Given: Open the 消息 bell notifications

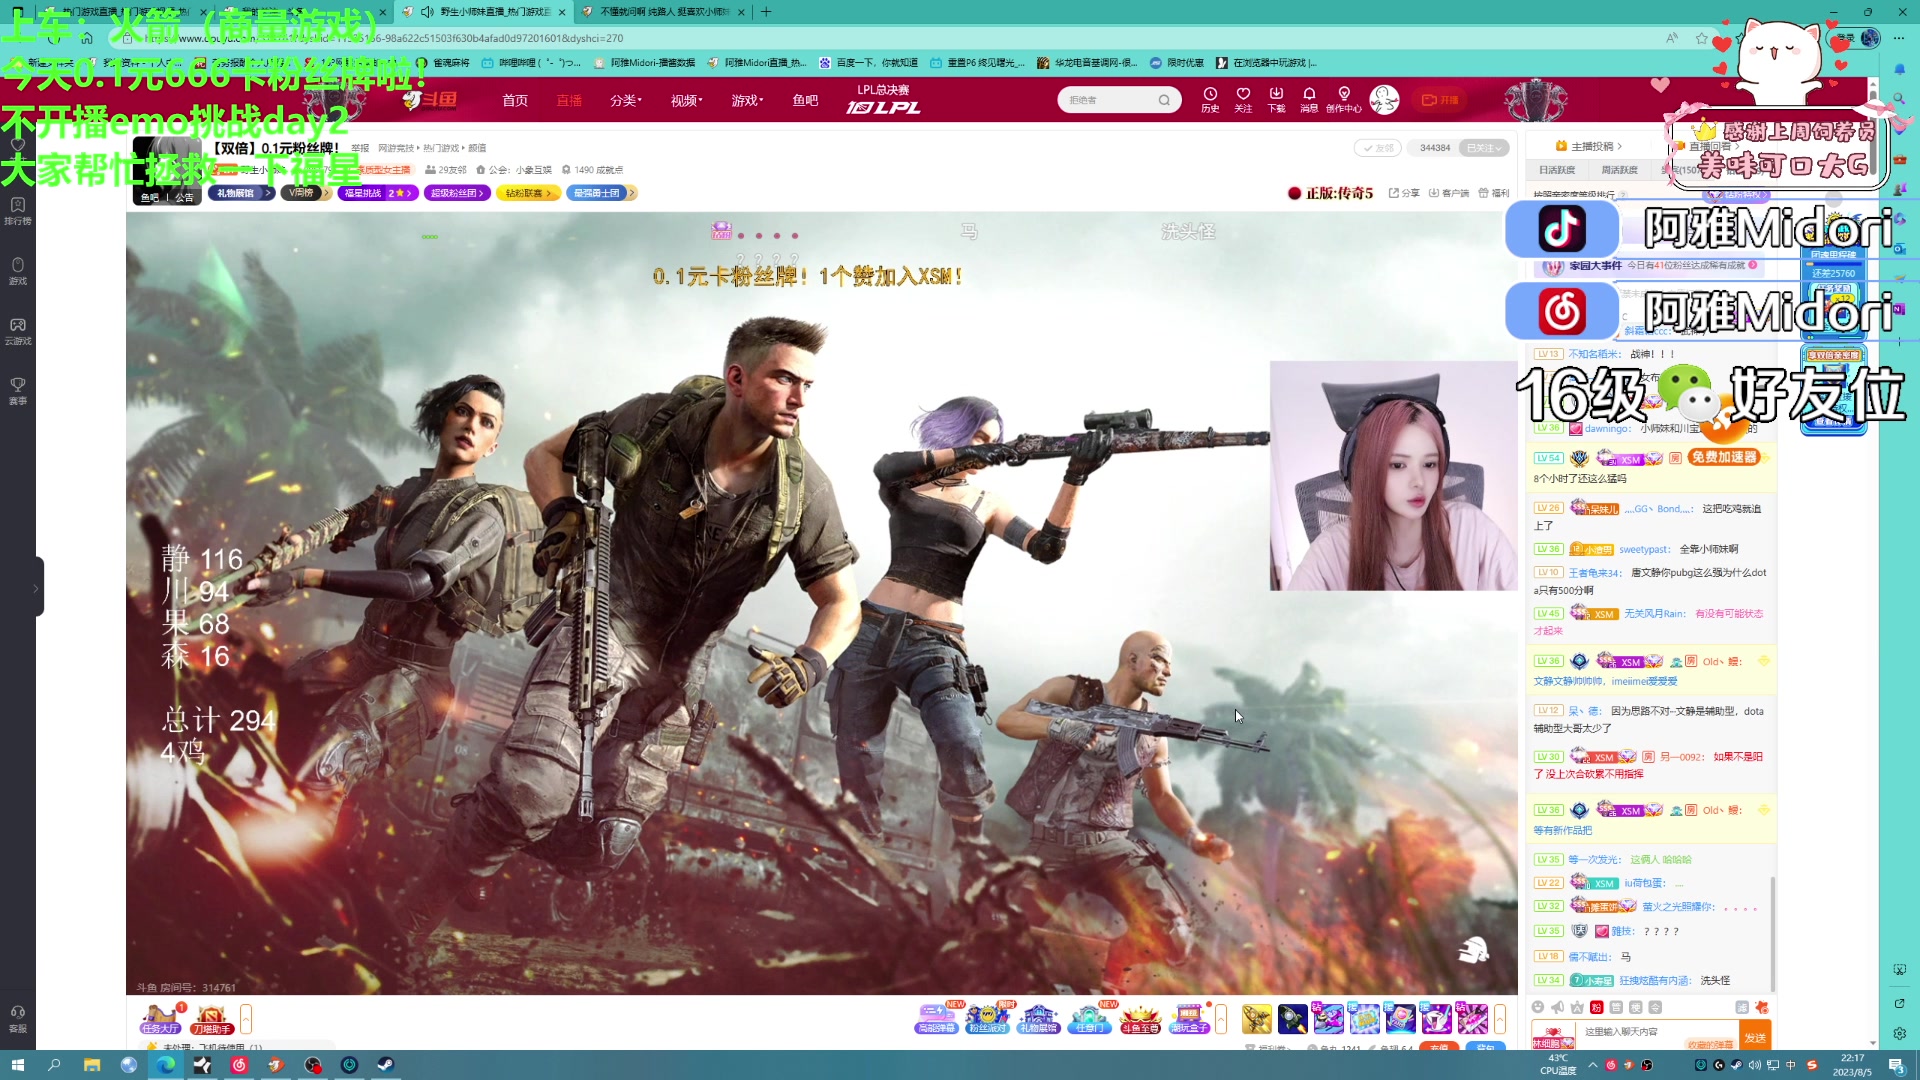Looking at the screenshot, I should (1309, 95).
